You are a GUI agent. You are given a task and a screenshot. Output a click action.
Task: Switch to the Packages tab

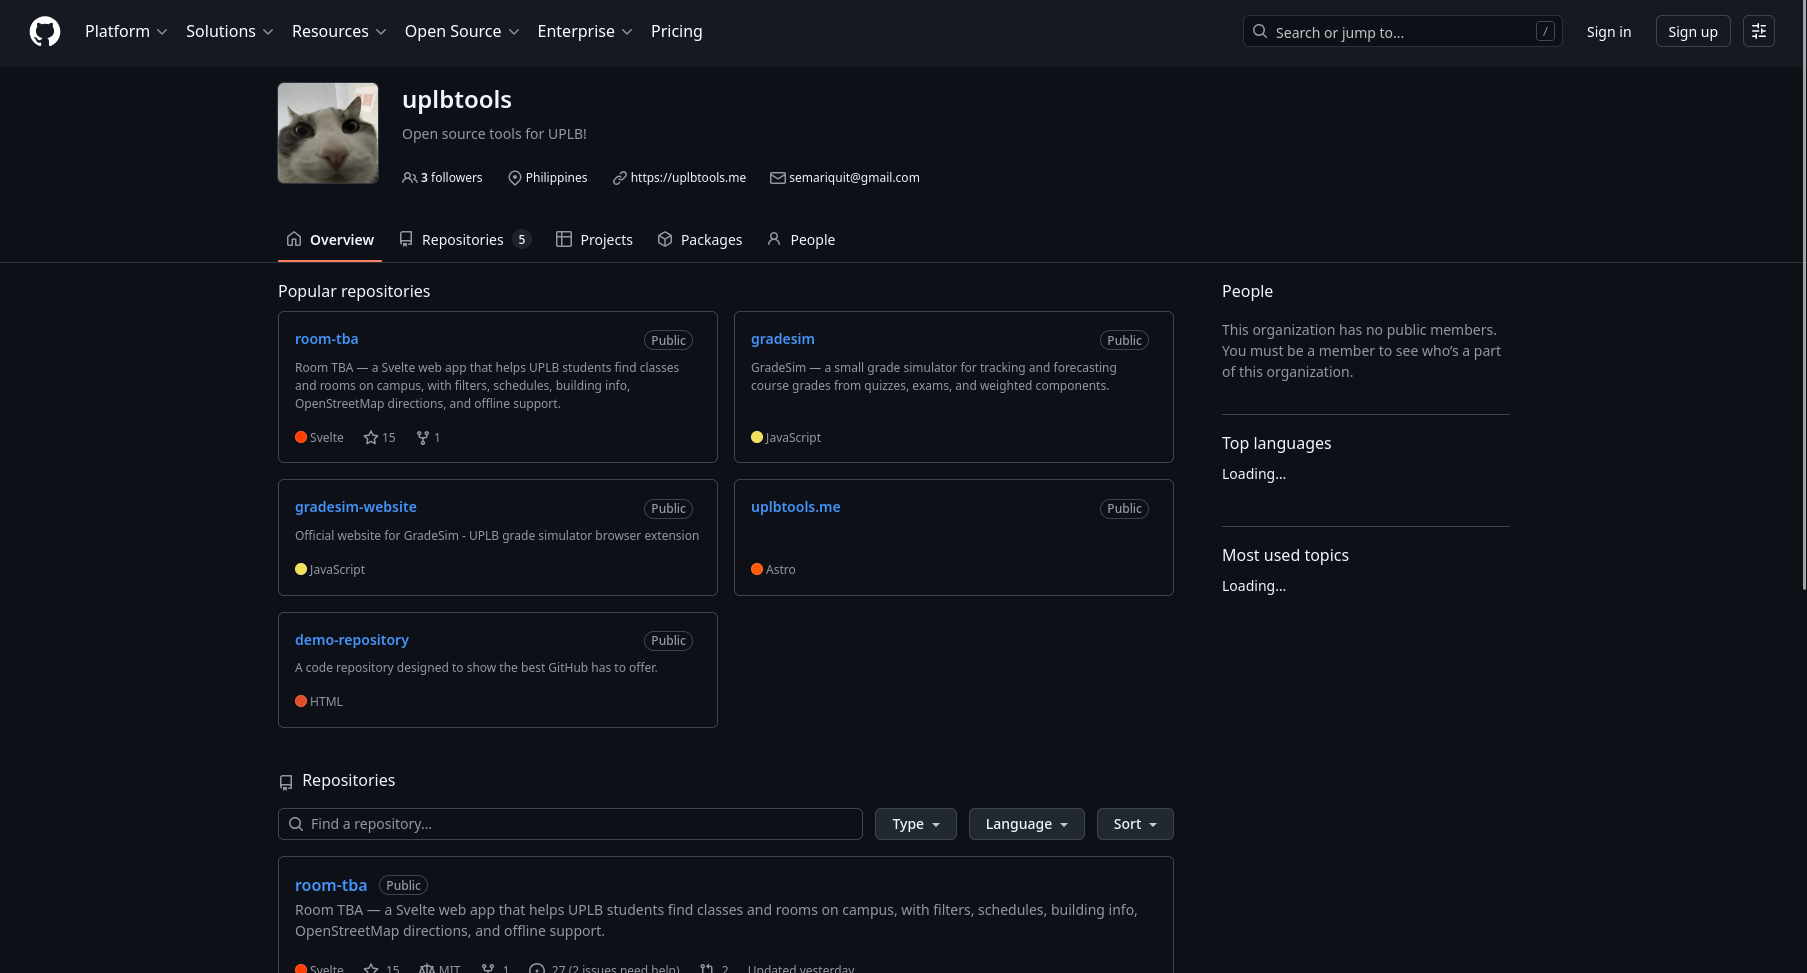click(x=700, y=240)
